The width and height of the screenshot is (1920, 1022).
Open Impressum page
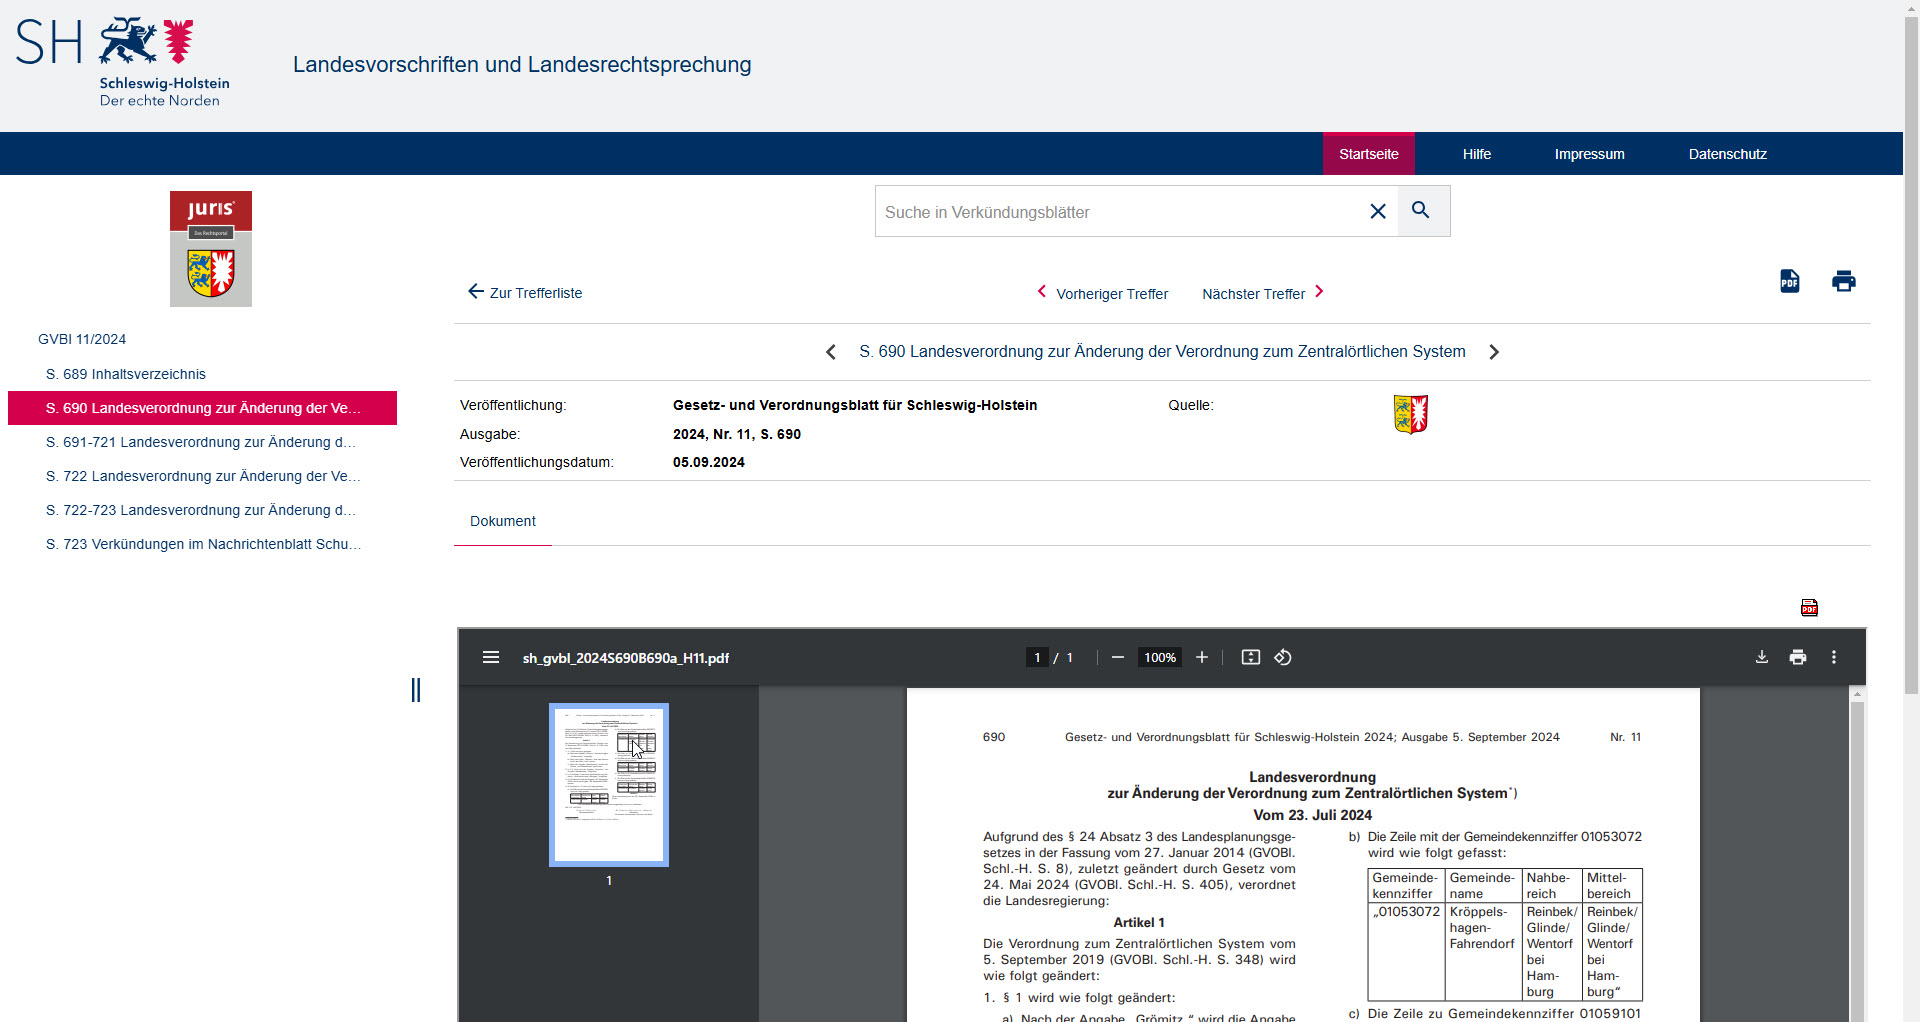1589,154
